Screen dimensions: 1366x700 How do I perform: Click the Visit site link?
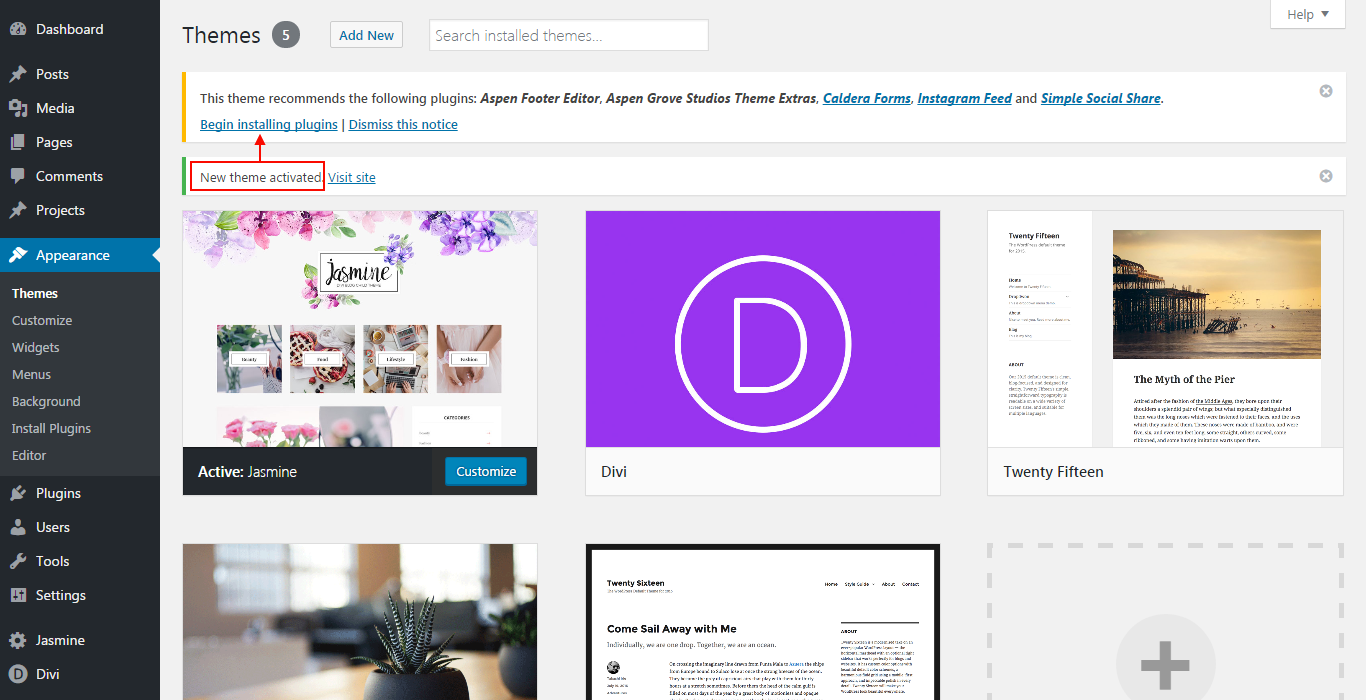tap(352, 177)
